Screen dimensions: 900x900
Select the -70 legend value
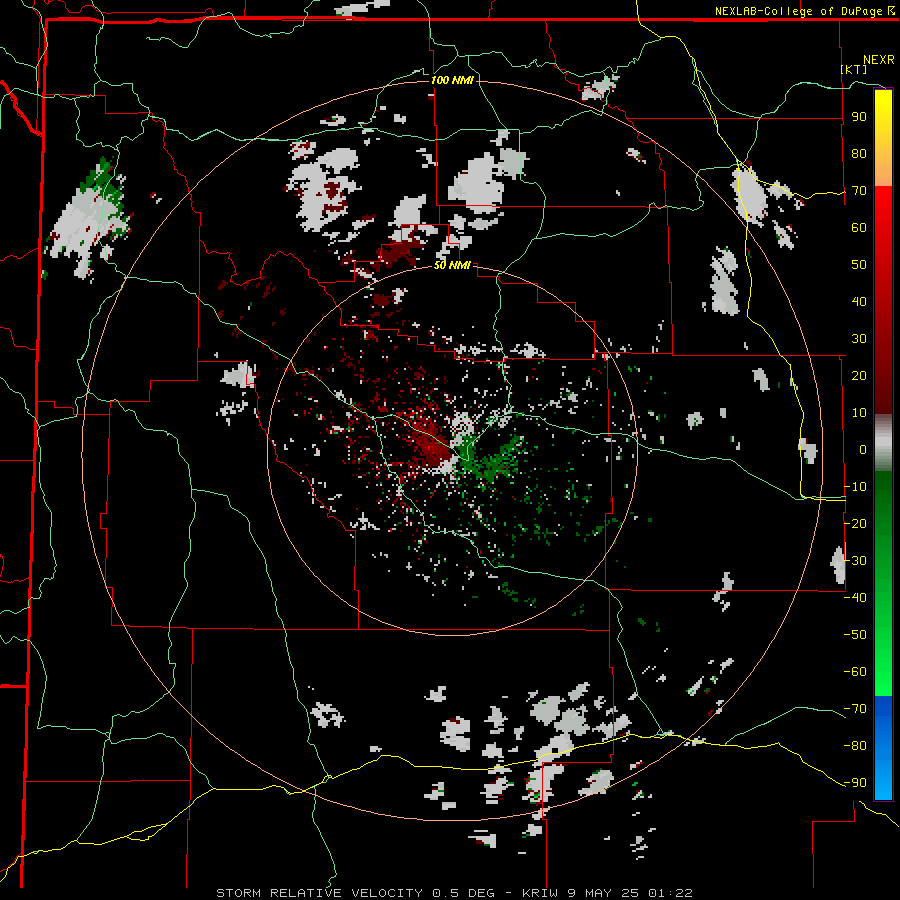[x=855, y=708]
